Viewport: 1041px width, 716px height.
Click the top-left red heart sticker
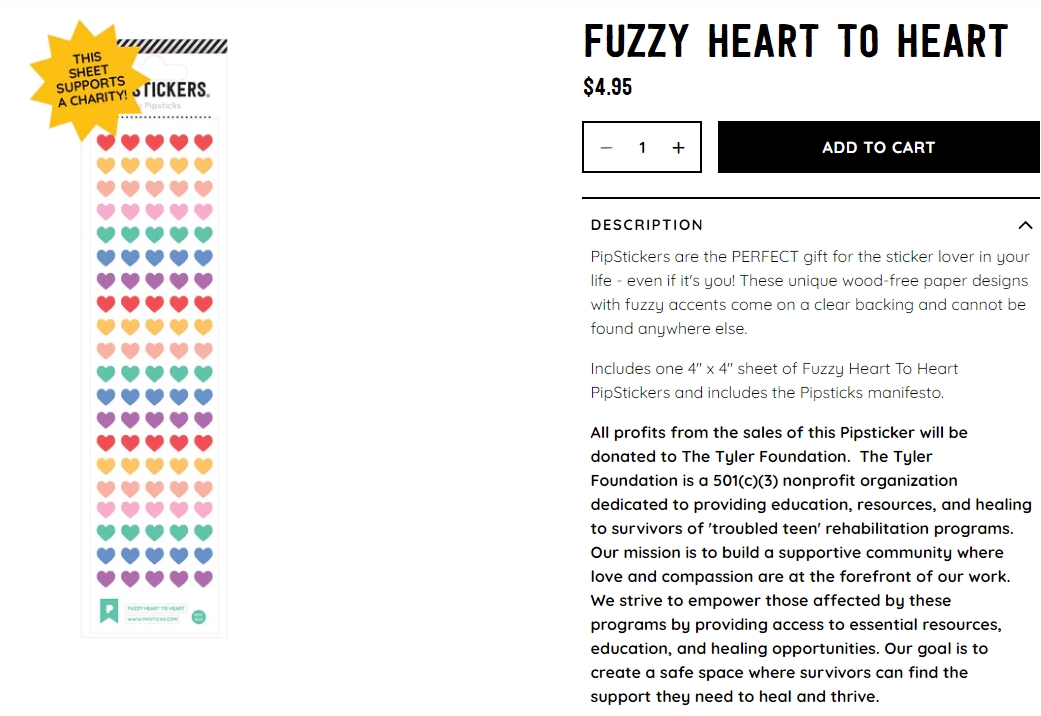click(x=106, y=142)
